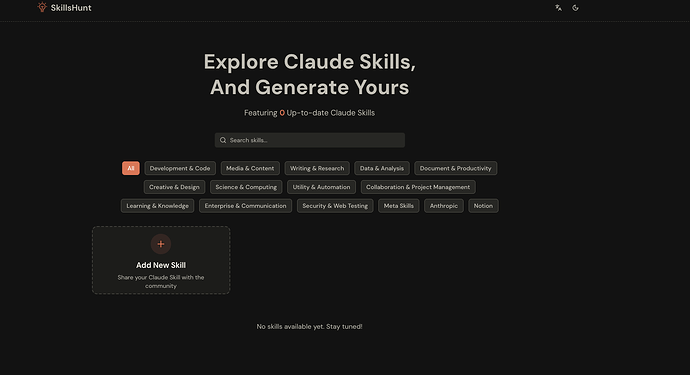Image resolution: width=690 pixels, height=375 pixels.
Task: Go to SkillsHunt home via brand name
Action: (x=71, y=8)
